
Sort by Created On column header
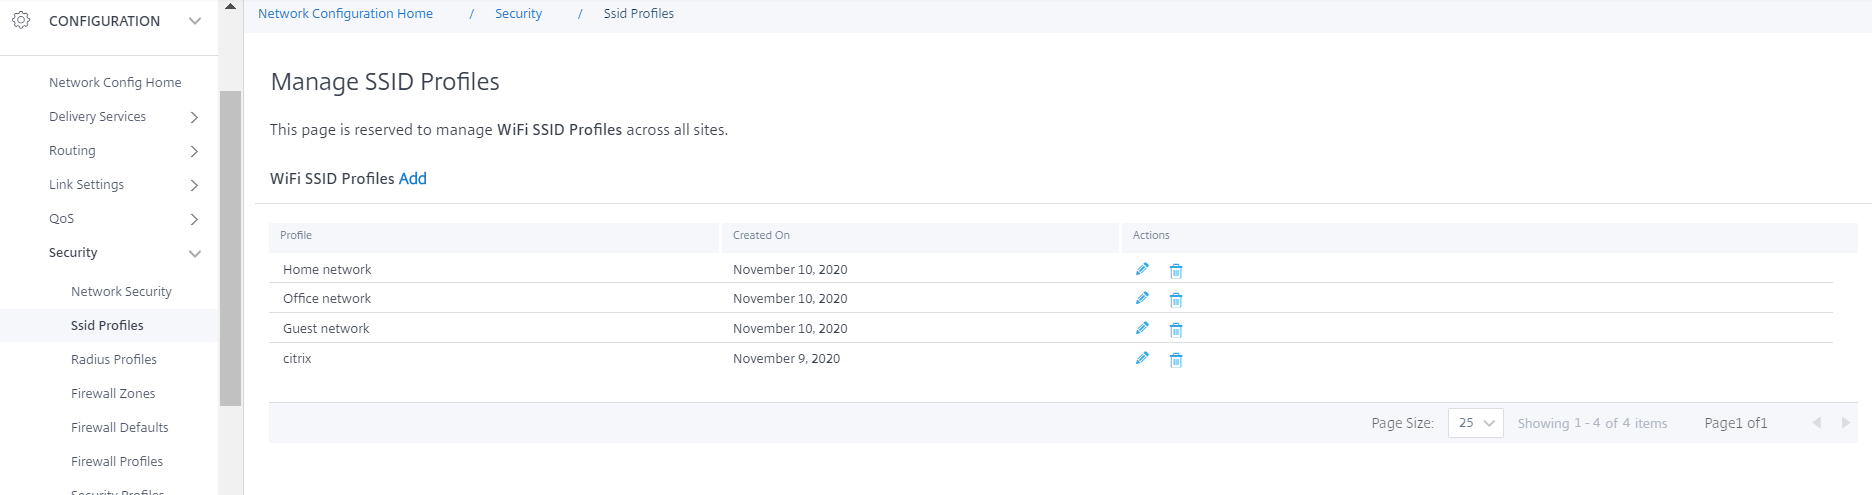[761, 236]
